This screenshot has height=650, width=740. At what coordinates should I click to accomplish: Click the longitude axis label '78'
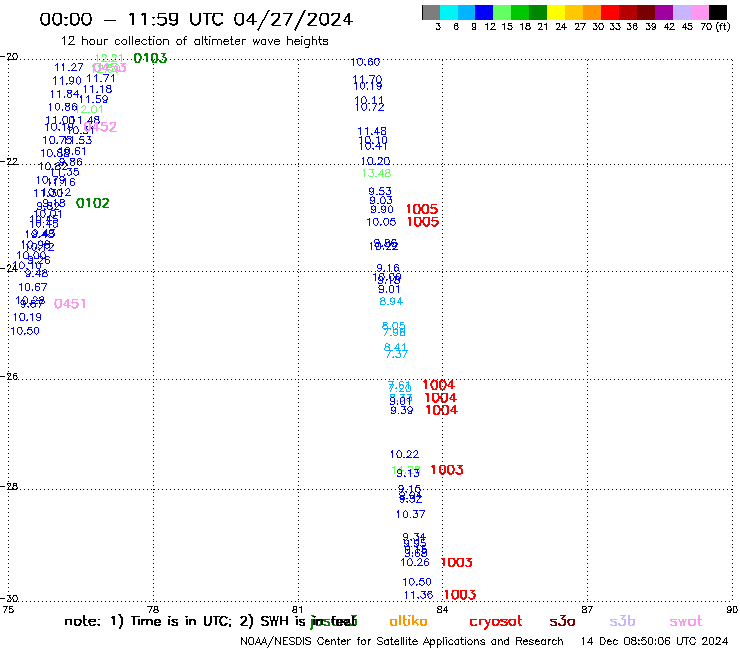point(153,609)
